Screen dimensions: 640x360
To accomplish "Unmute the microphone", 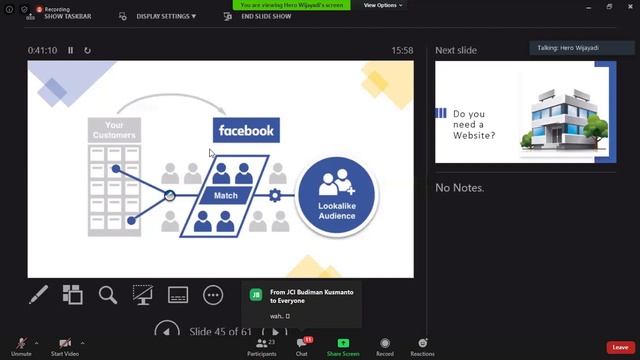I will tap(21, 347).
